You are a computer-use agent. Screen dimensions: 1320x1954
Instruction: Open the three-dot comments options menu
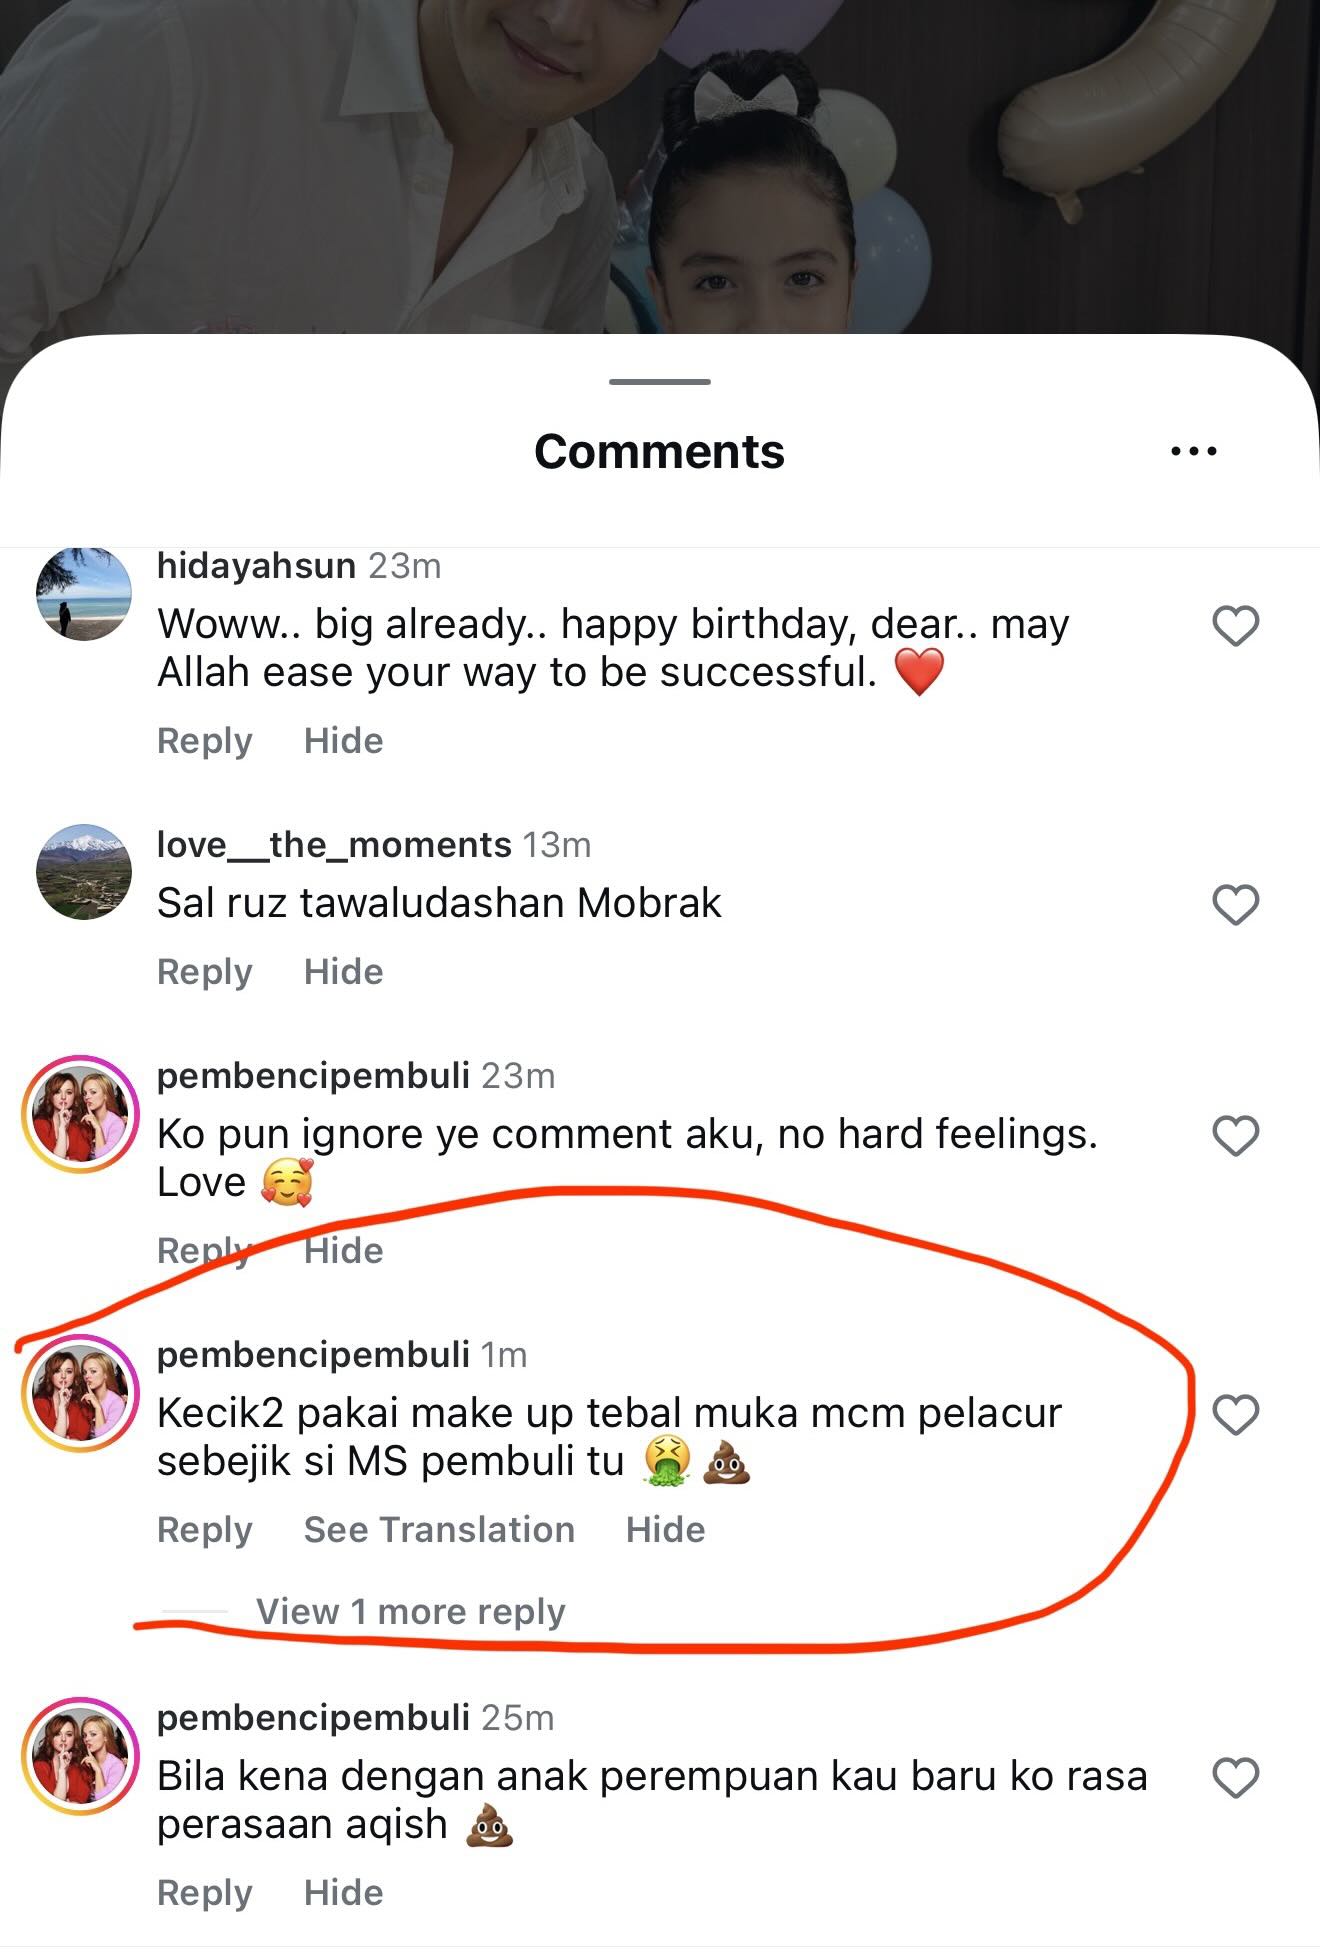[x=1193, y=452]
